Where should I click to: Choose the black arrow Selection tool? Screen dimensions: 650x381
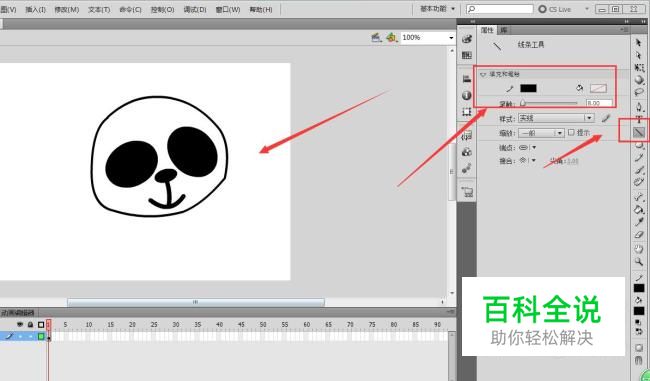pyautogui.click(x=638, y=42)
